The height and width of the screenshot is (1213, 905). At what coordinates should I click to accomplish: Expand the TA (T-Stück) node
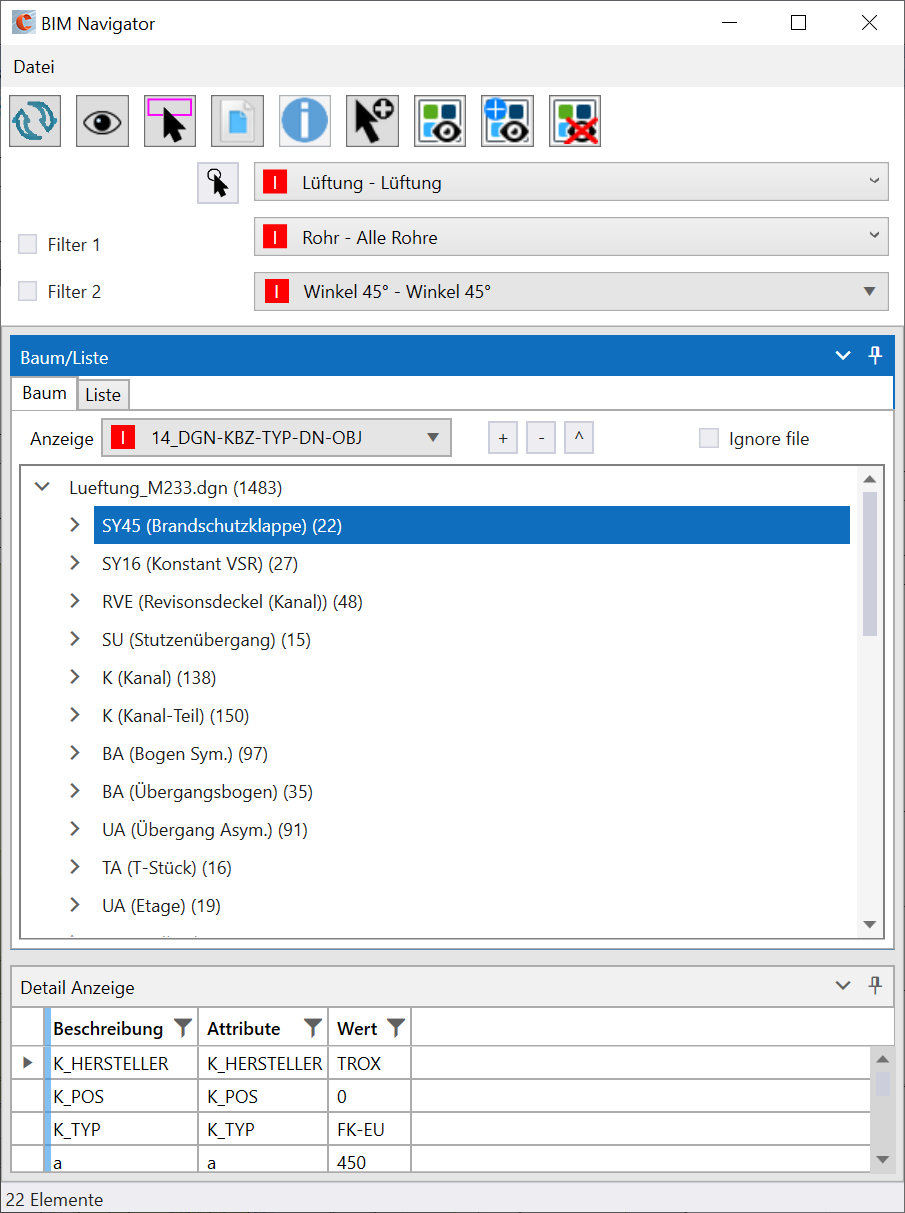pyautogui.click(x=75, y=867)
